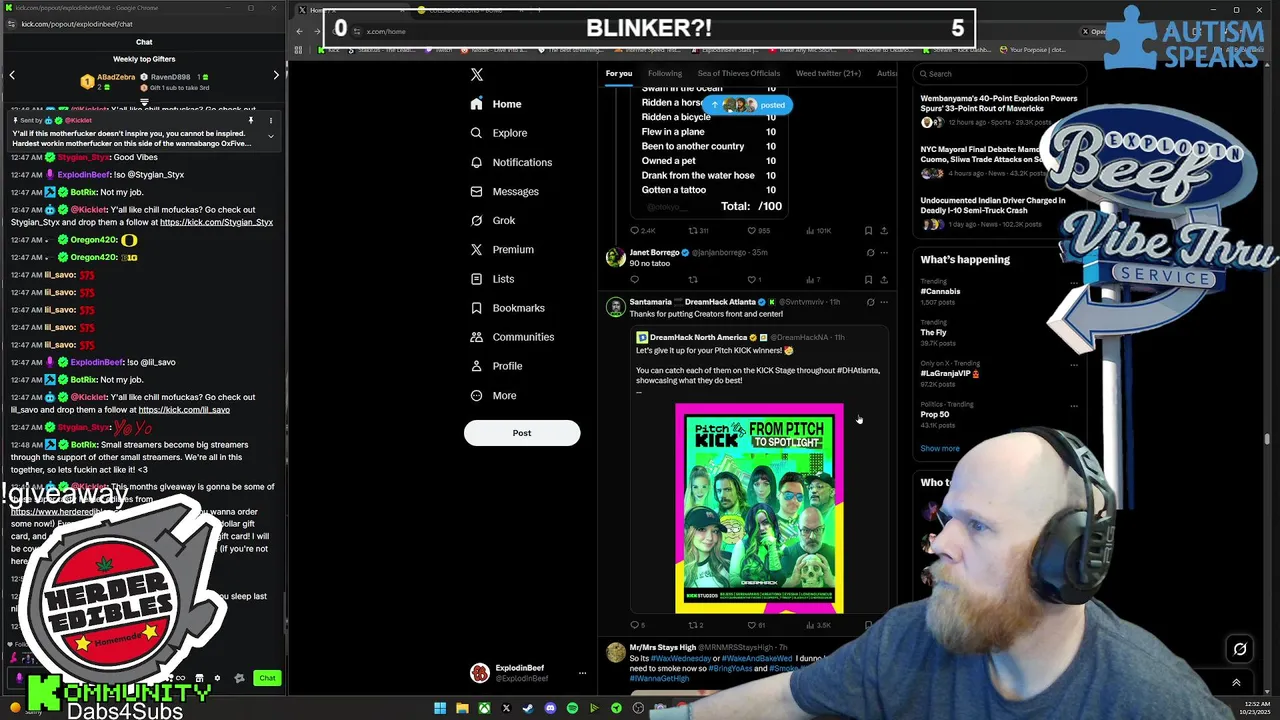Go to Home in X sidebar
Image resolution: width=1280 pixels, height=720 pixels.
click(x=496, y=104)
